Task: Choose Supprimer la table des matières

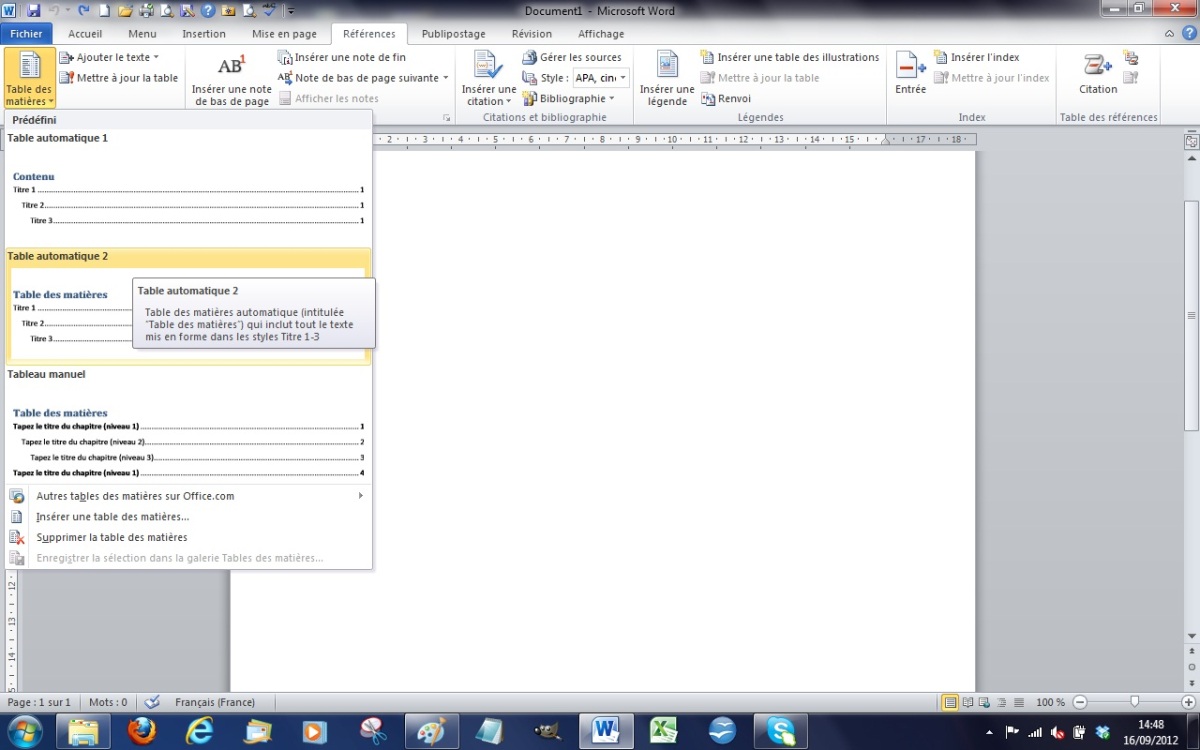Action: point(188,538)
